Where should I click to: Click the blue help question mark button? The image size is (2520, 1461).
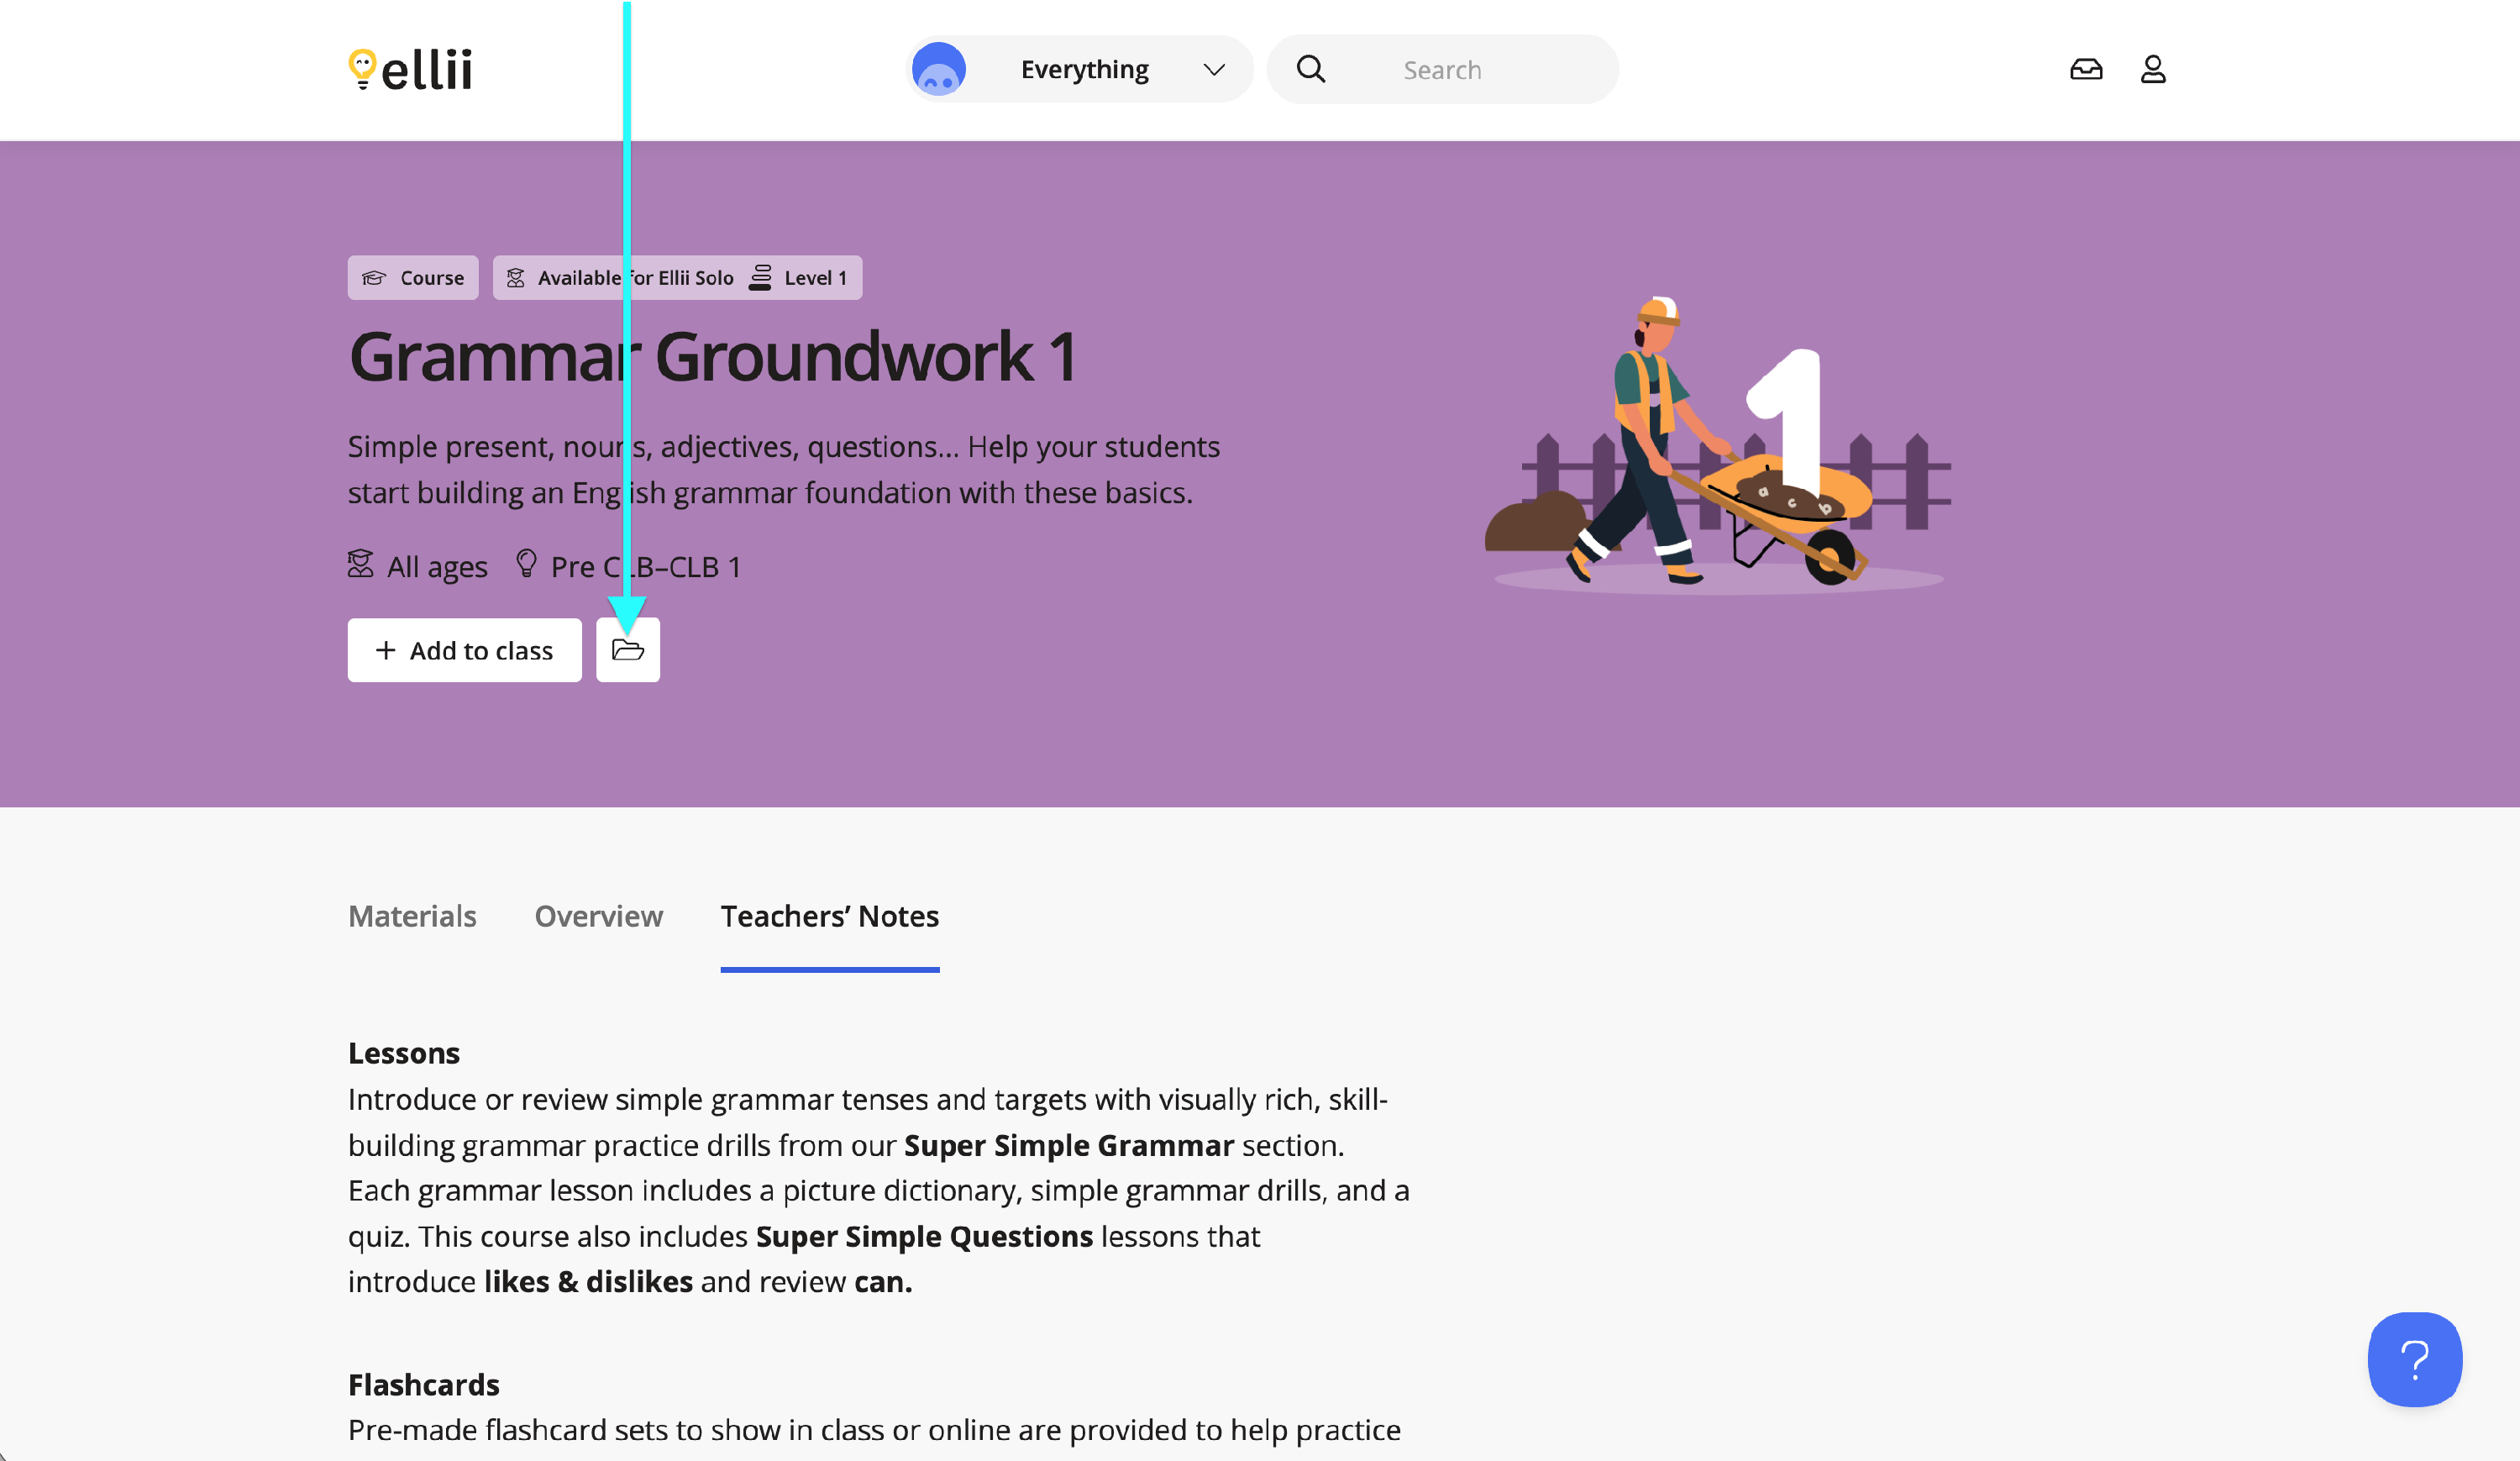(x=2413, y=1359)
